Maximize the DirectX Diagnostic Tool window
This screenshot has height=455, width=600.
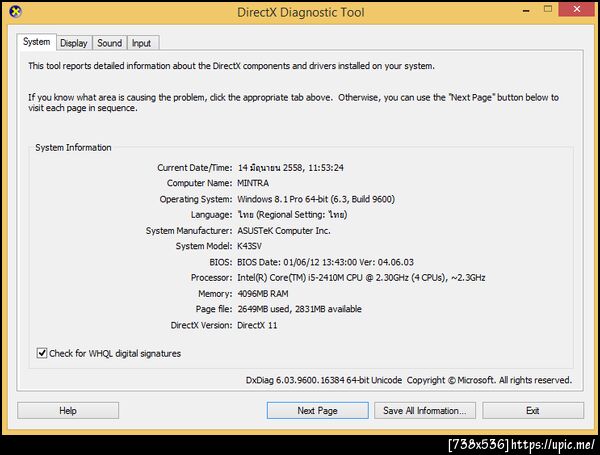pyautogui.click(x=548, y=9)
